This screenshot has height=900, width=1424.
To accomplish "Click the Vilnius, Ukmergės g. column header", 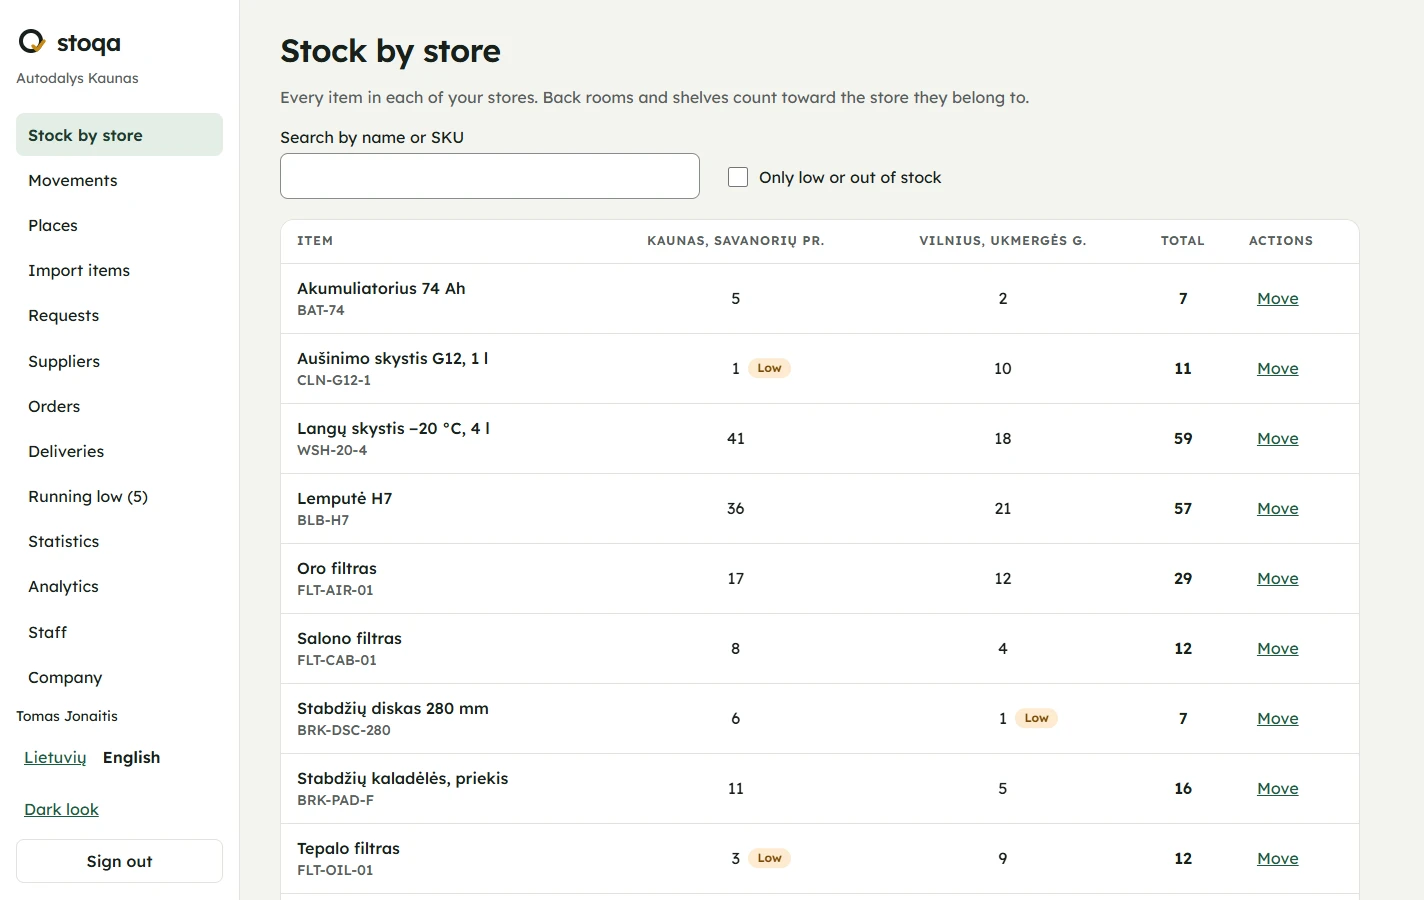I will click(x=1002, y=241).
